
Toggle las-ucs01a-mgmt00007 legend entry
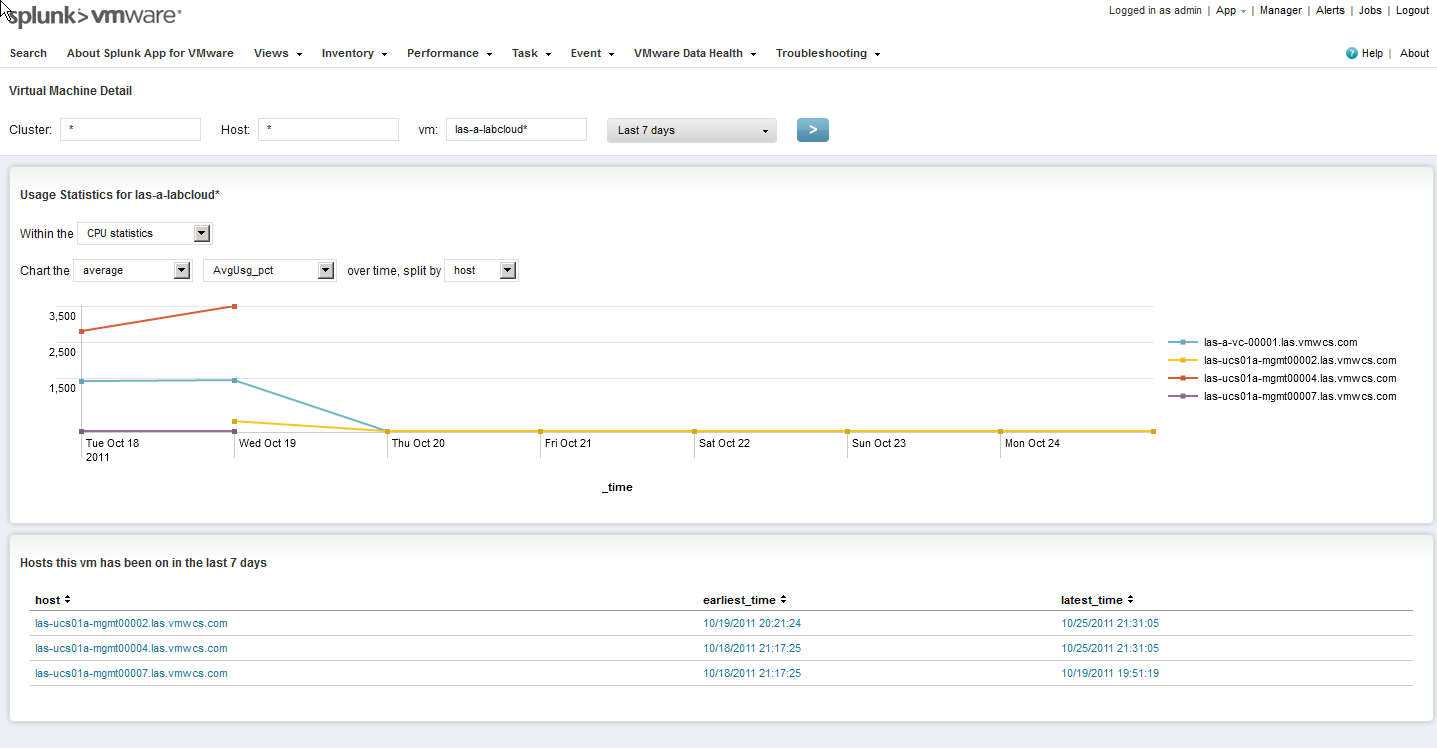point(1282,396)
